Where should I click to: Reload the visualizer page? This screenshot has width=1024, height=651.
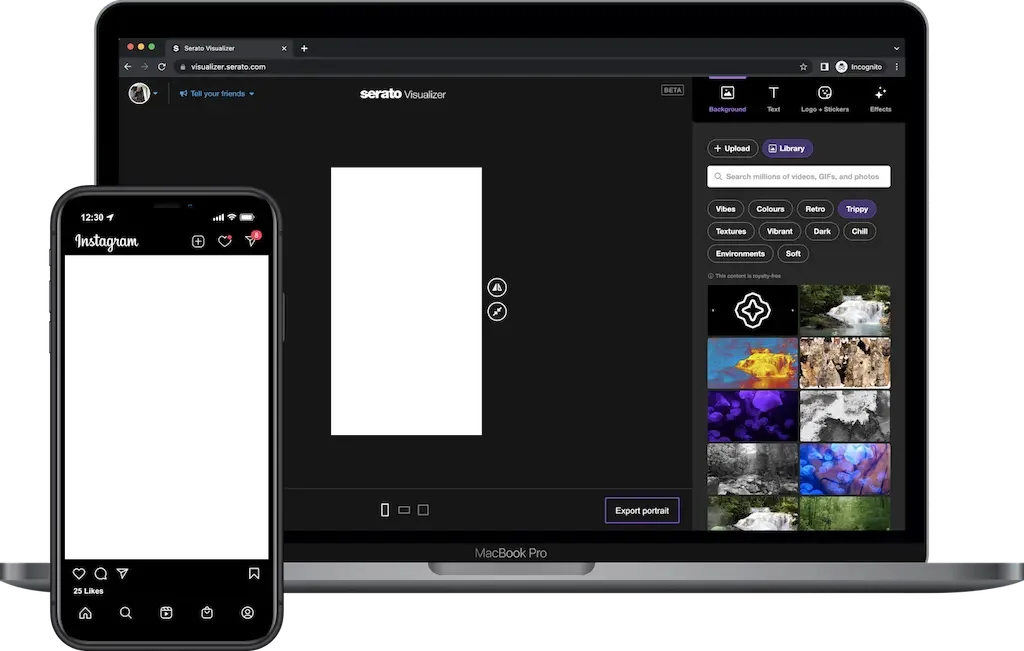pos(162,67)
